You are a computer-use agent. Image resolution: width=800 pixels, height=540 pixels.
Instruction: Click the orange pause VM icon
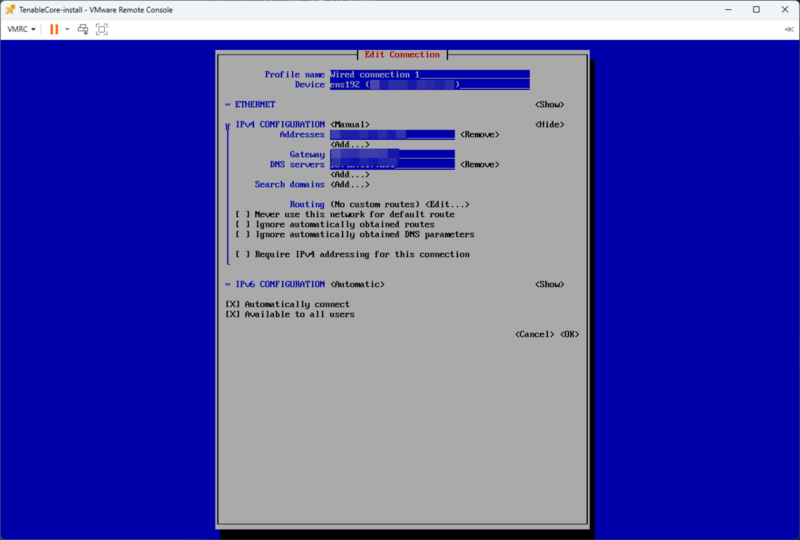pyautogui.click(x=54, y=29)
